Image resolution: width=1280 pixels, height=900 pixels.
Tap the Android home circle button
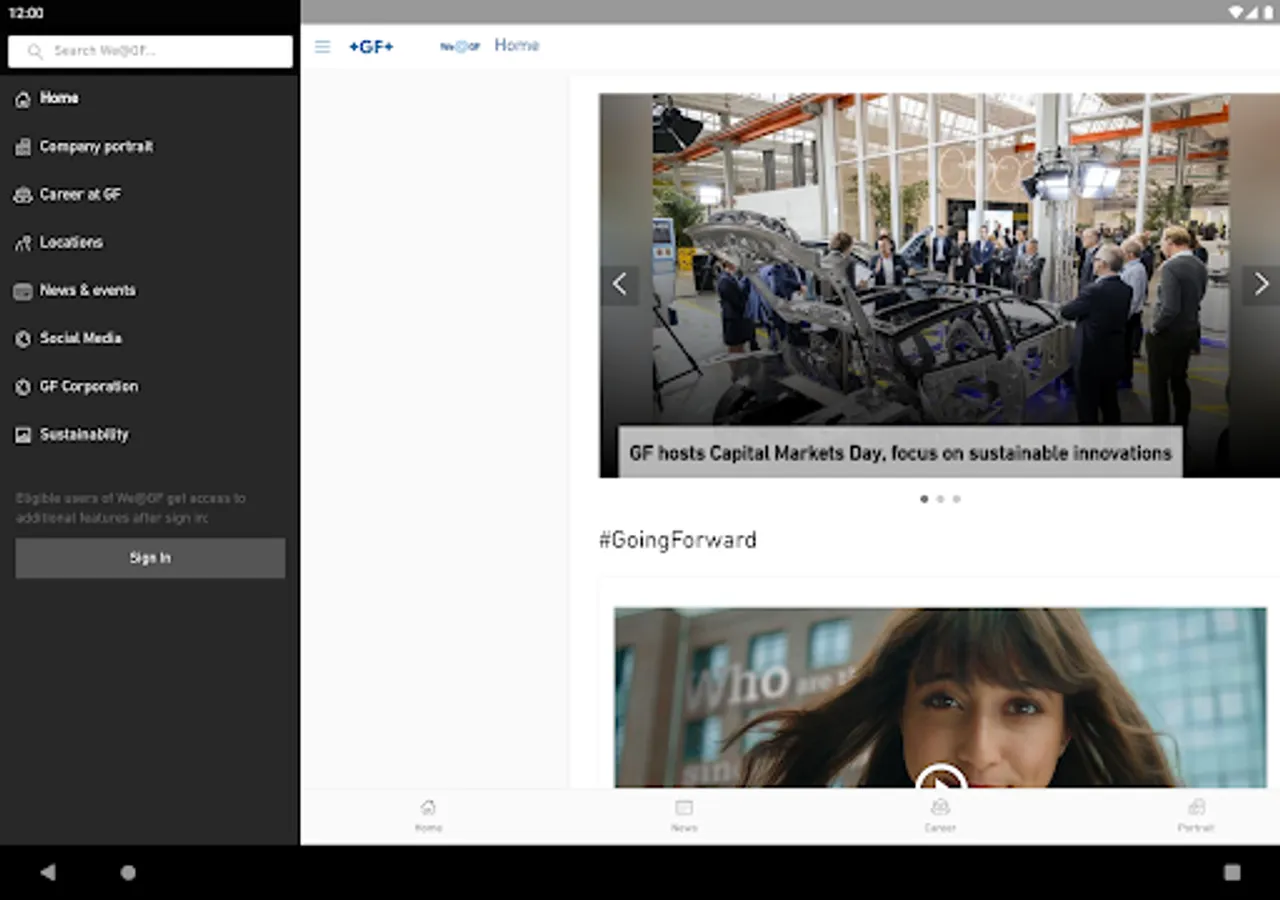pyautogui.click(x=128, y=872)
